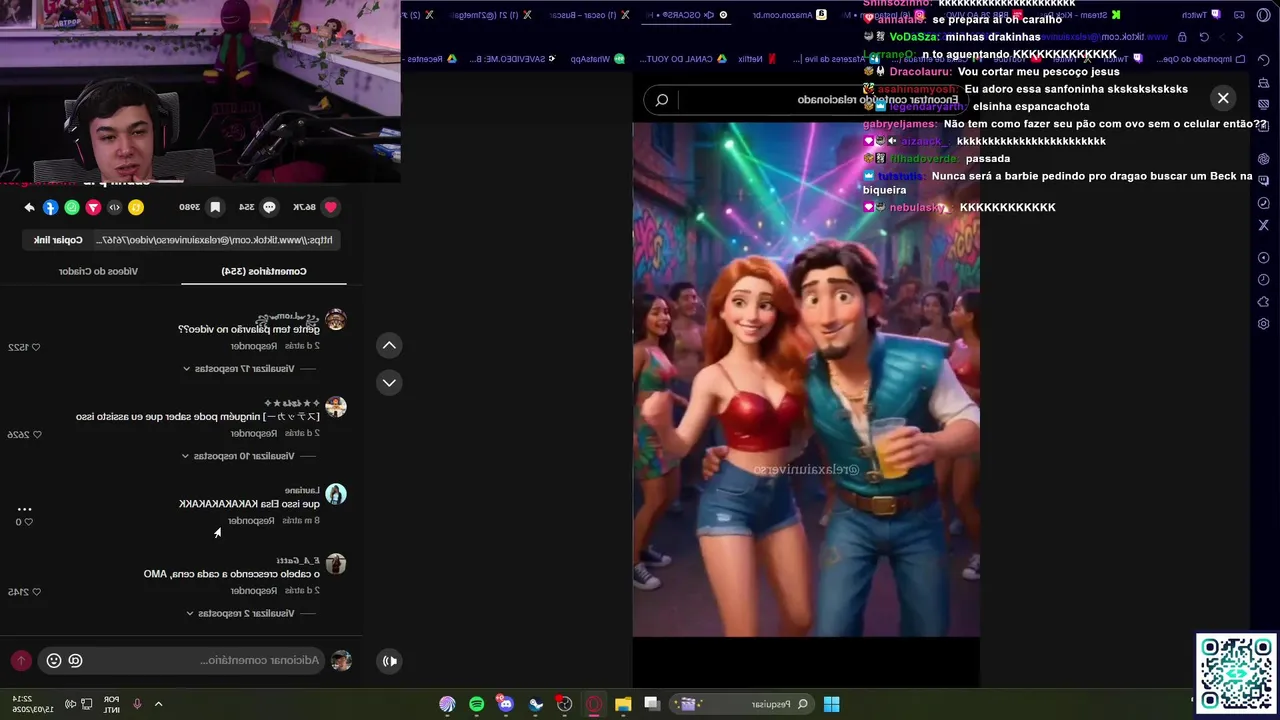Expand Visualizar 17 respostas
1280x720 pixels.
(239, 368)
